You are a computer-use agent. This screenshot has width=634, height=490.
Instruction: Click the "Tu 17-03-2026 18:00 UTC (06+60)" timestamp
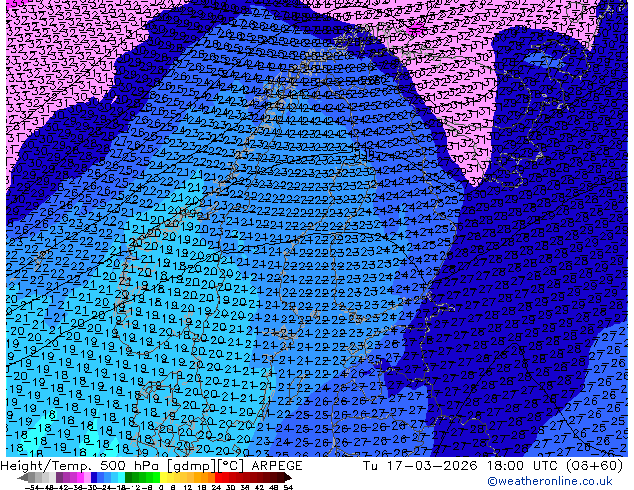pyautogui.click(x=493, y=466)
